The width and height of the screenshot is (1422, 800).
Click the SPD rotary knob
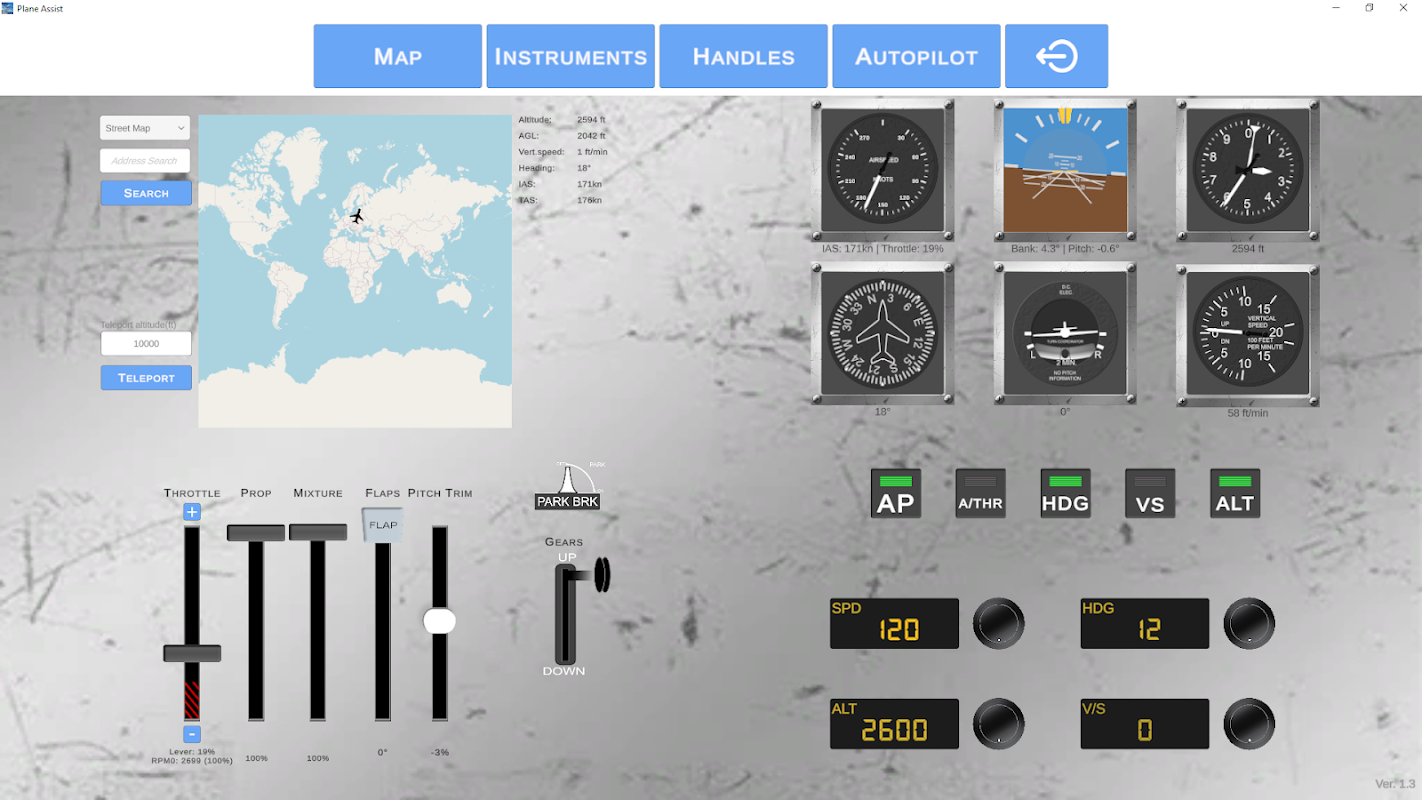[998, 624]
